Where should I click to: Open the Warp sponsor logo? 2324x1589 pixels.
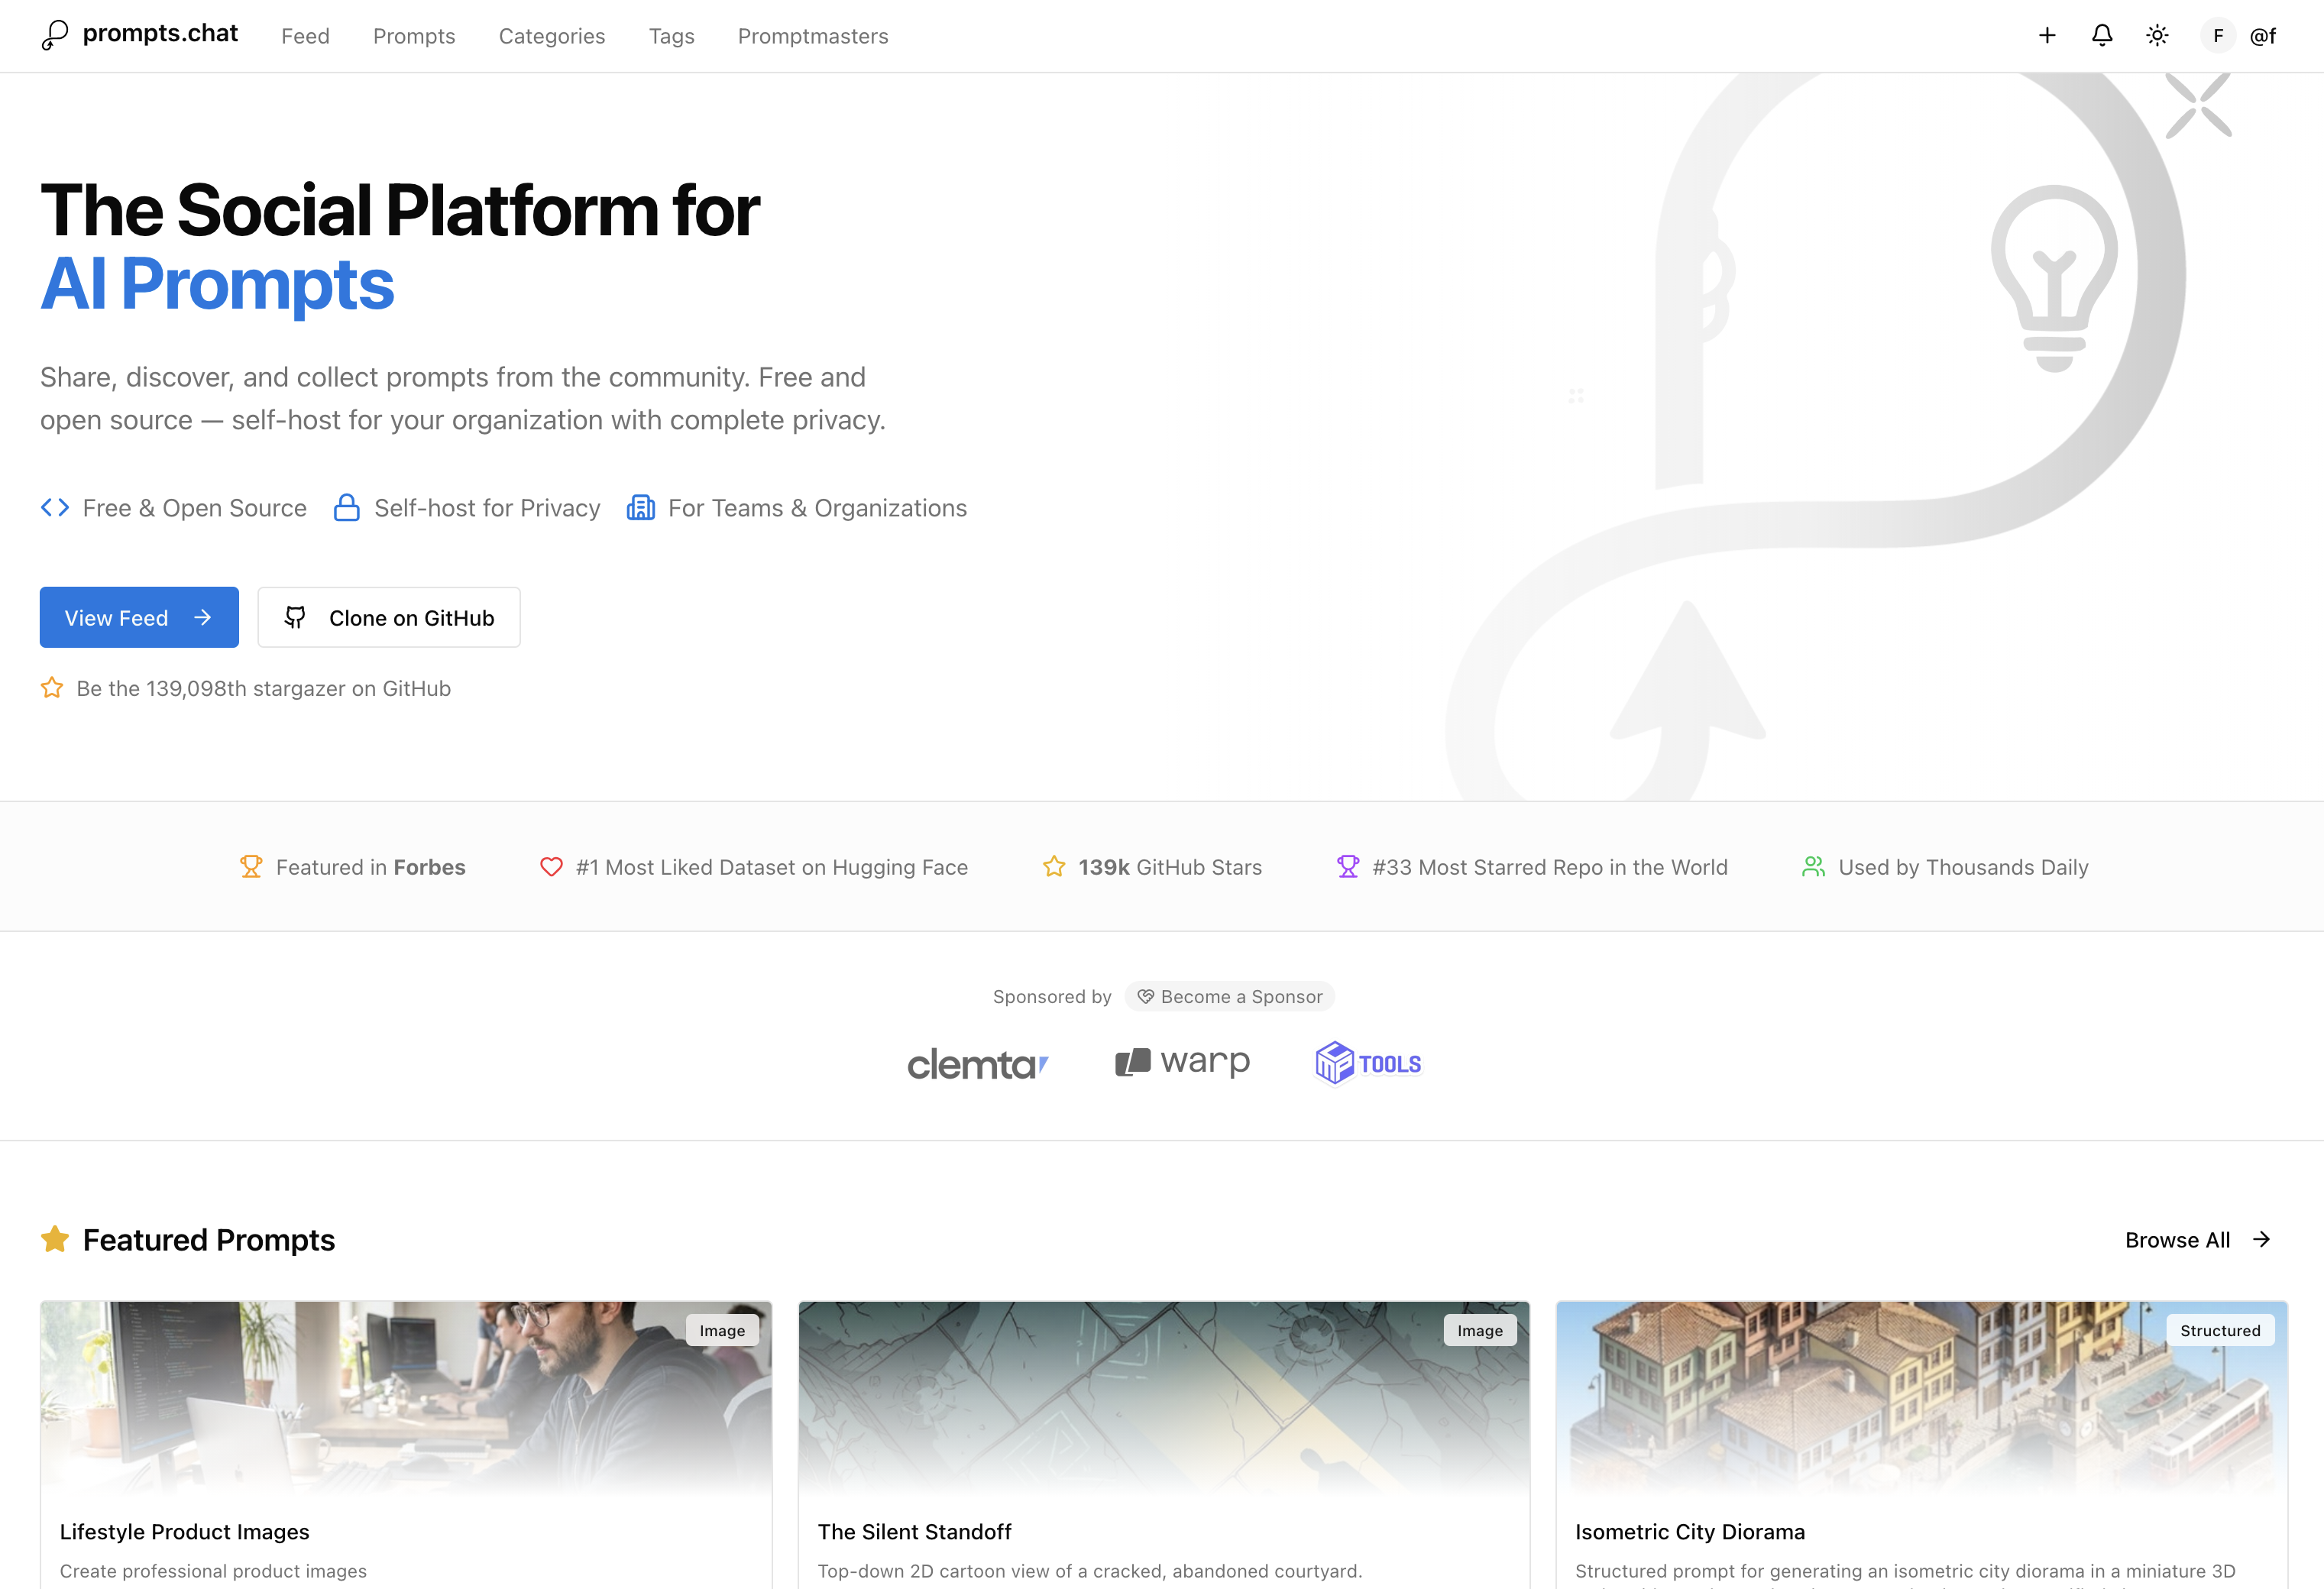1182,1061
